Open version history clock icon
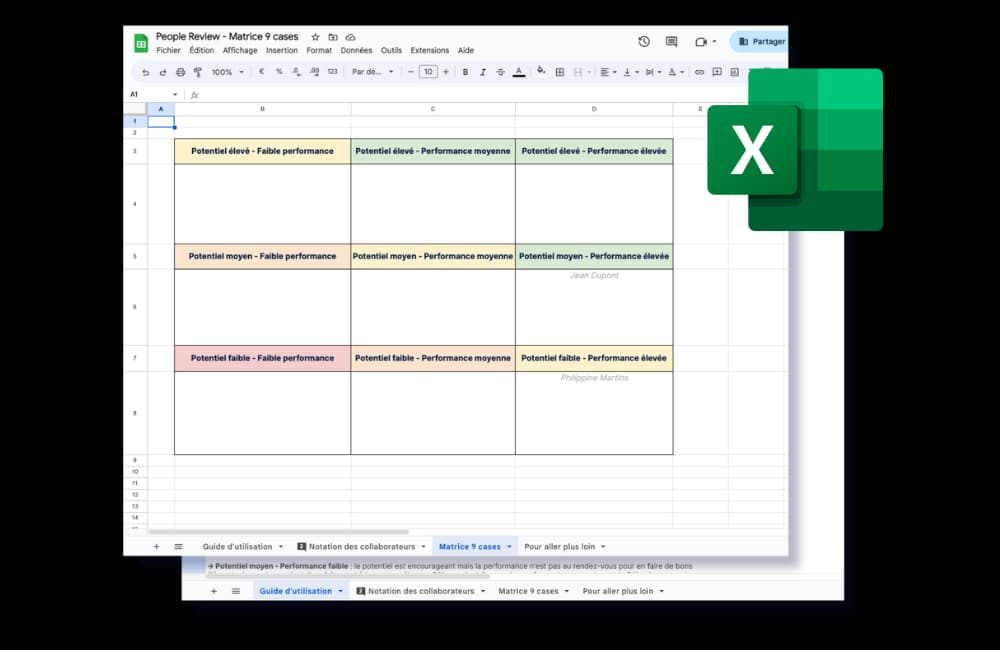 click(x=644, y=41)
